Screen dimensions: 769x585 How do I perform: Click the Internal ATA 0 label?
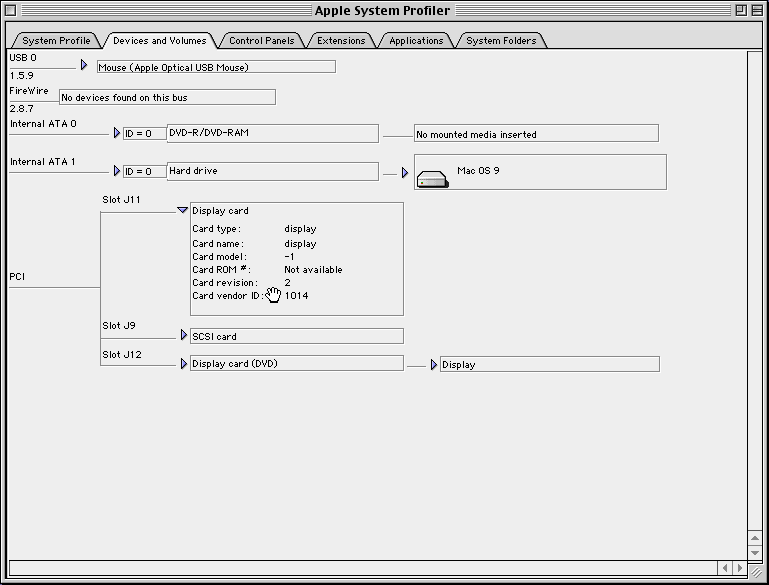pos(43,124)
